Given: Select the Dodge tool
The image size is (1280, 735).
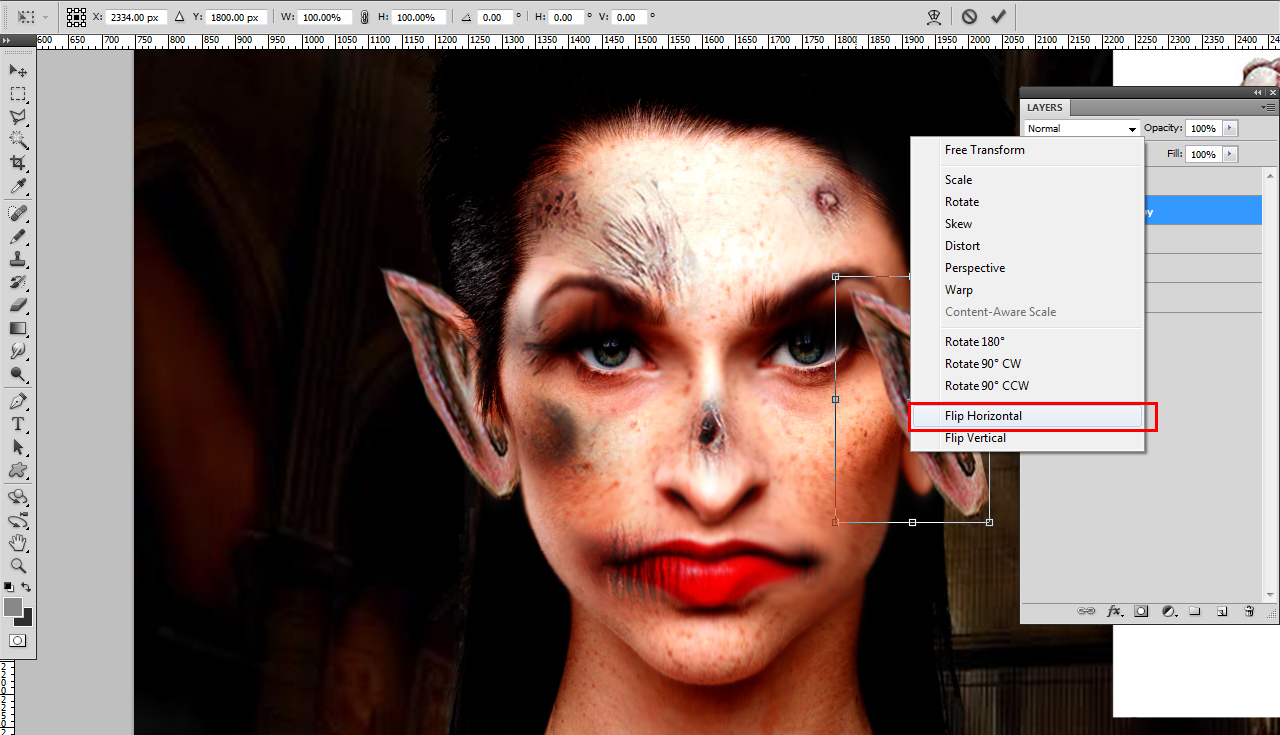Looking at the screenshot, I should tap(18, 374).
